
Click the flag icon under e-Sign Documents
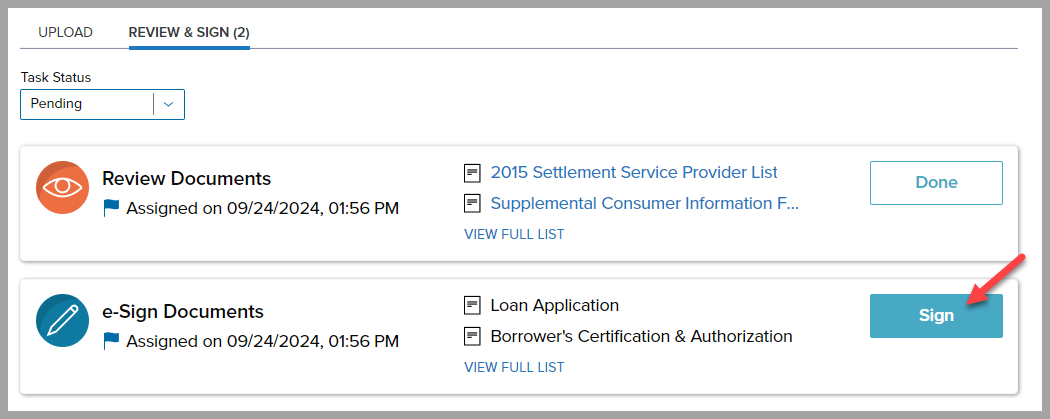point(111,341)
